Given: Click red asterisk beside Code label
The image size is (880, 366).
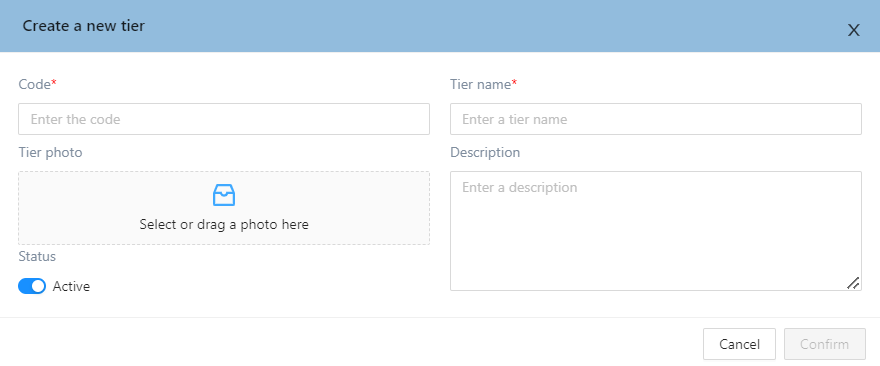Looking at the screenshot, I should click(54, 84).
